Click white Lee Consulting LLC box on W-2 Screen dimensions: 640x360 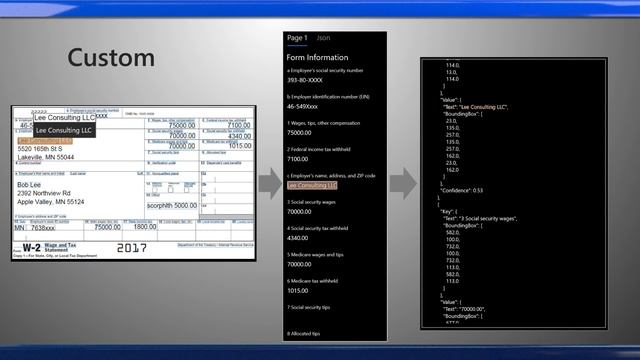coord(64,118)
